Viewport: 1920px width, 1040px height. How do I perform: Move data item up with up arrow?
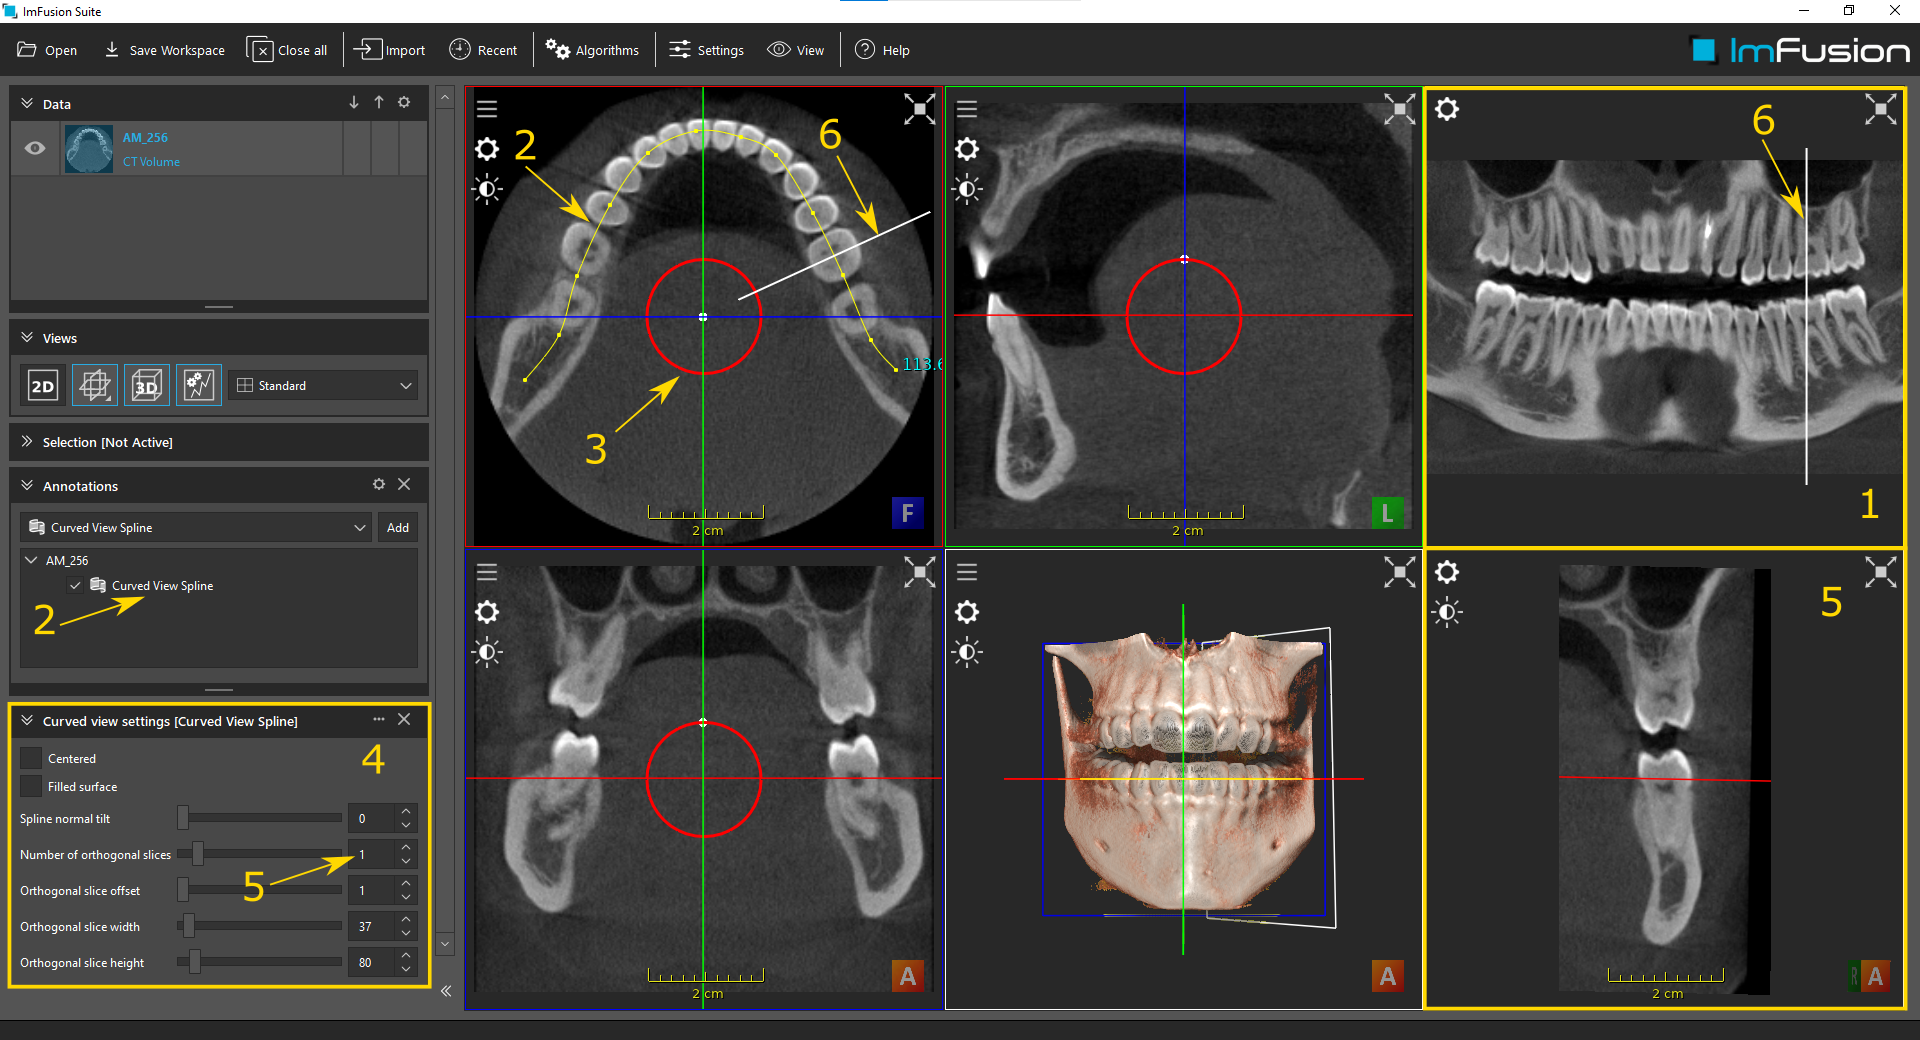tap(379, 103)
